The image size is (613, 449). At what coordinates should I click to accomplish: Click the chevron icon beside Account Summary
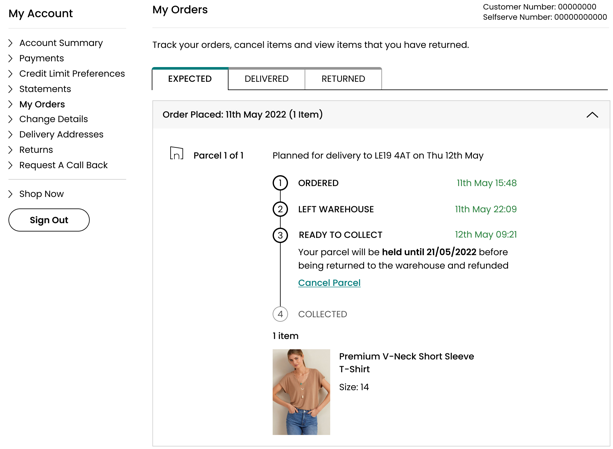pos(11,43)
